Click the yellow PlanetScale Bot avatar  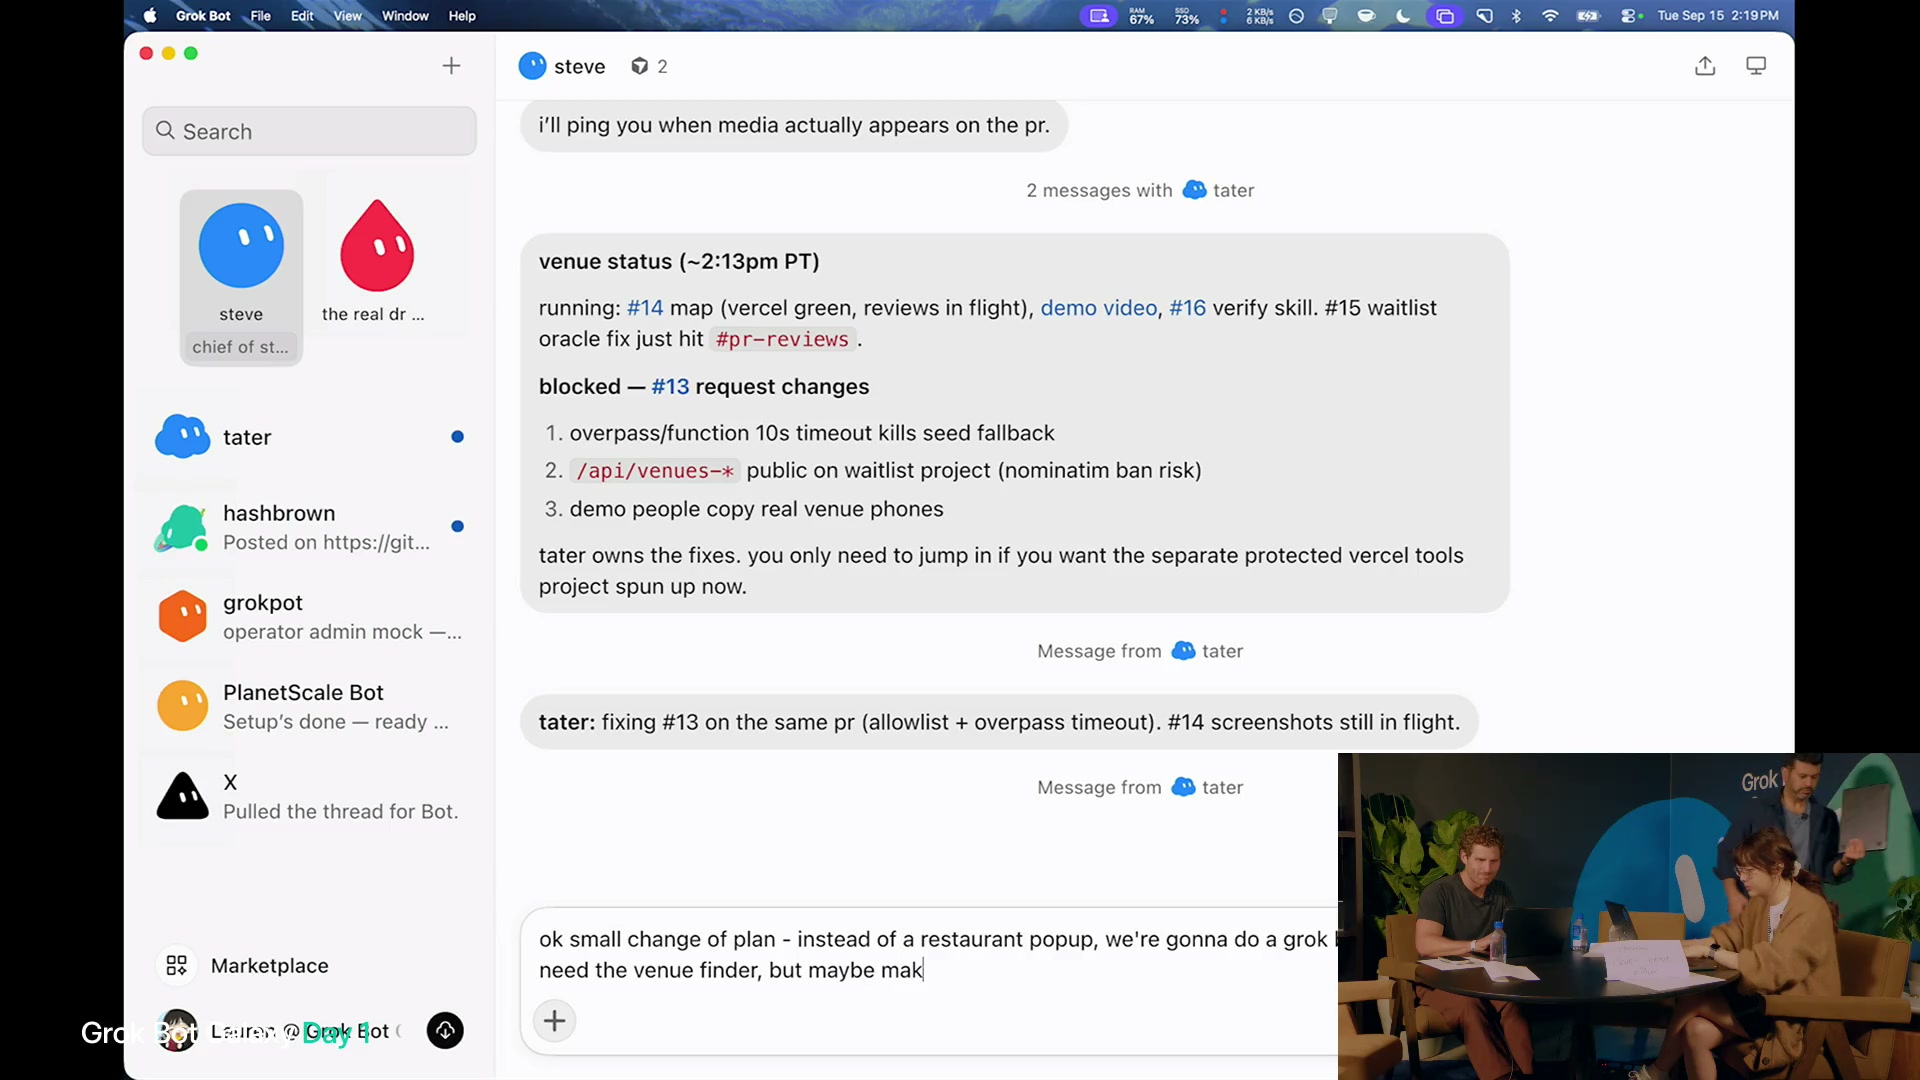click(182, 706)
